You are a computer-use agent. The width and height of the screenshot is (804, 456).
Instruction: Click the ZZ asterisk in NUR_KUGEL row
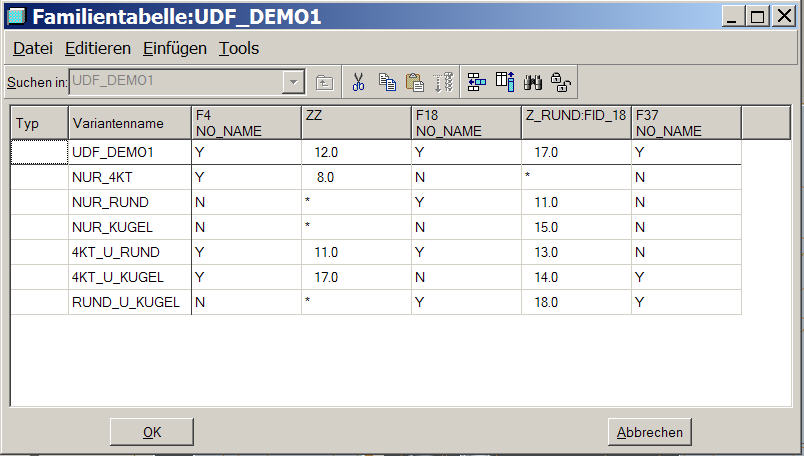coord(356,227)
